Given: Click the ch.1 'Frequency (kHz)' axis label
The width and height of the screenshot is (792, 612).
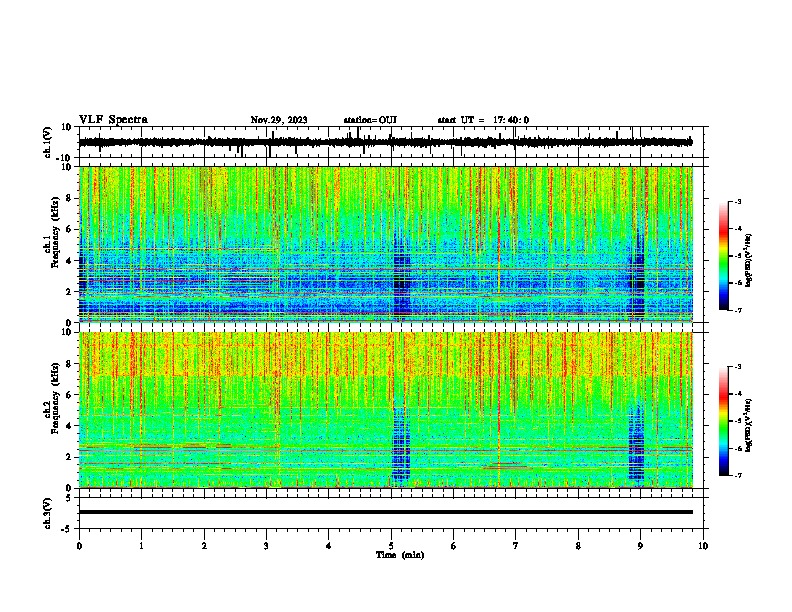Looking at the screenshot, I should [55, 233].
